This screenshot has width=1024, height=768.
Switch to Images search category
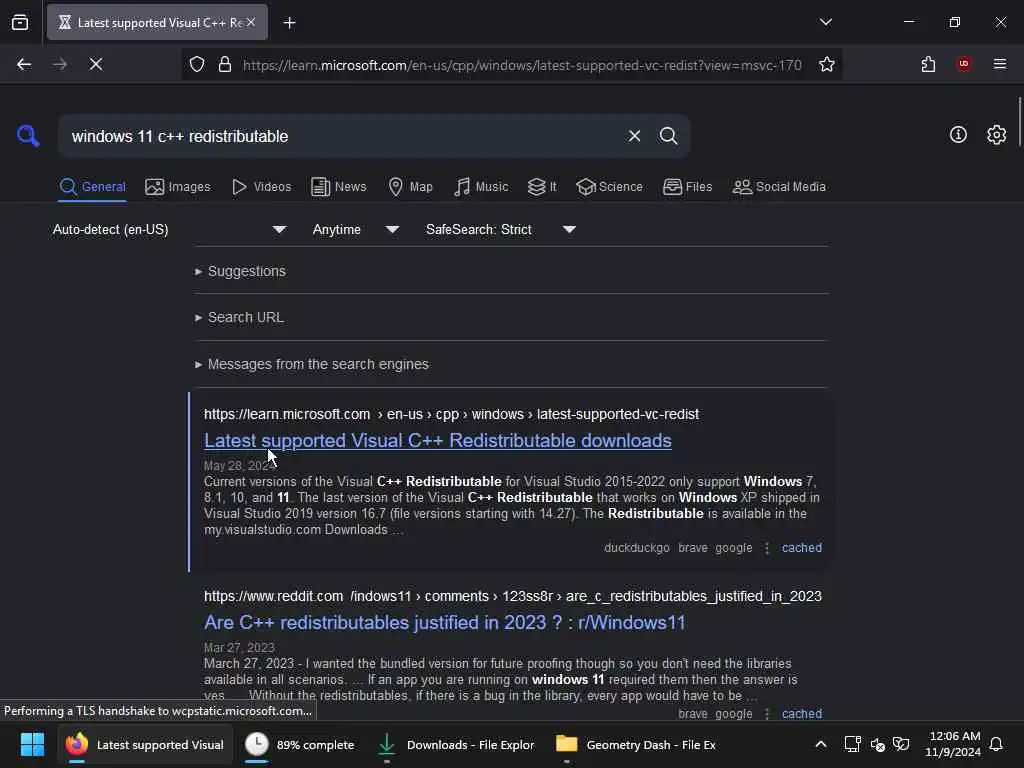pos(178,187)
